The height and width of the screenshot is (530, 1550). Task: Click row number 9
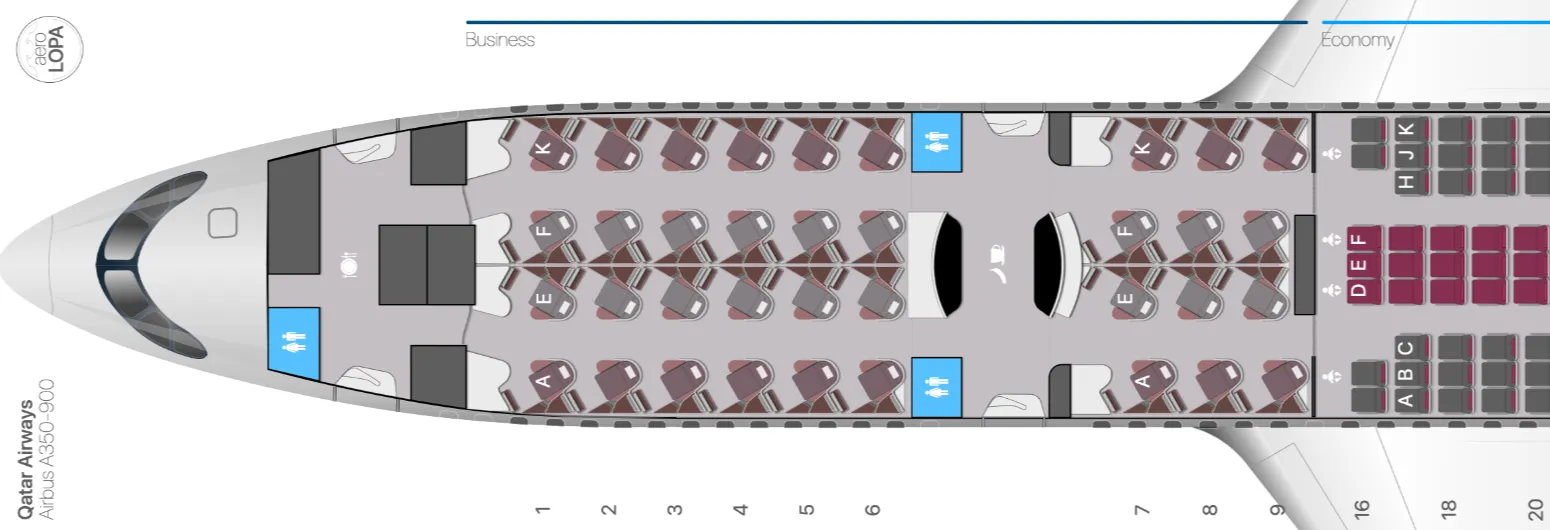coord(1277,509)
